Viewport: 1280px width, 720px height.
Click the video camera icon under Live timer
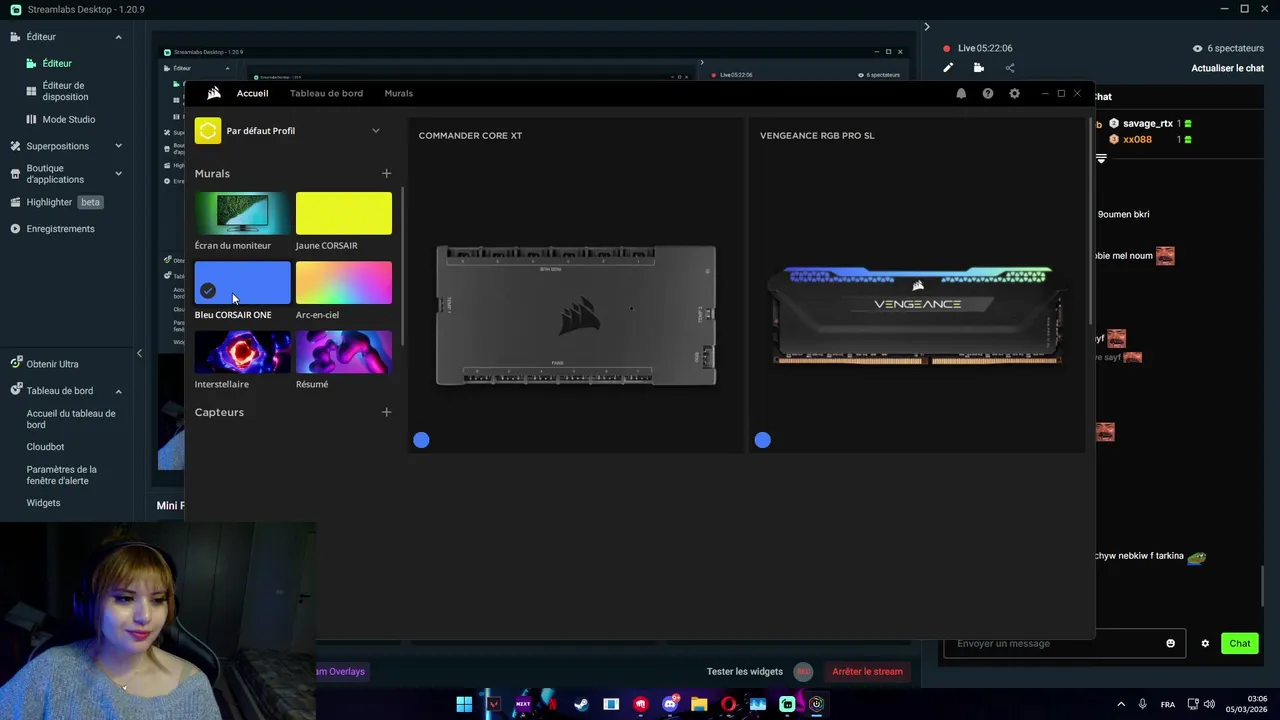pyautogui.click(x=979, y=68)
